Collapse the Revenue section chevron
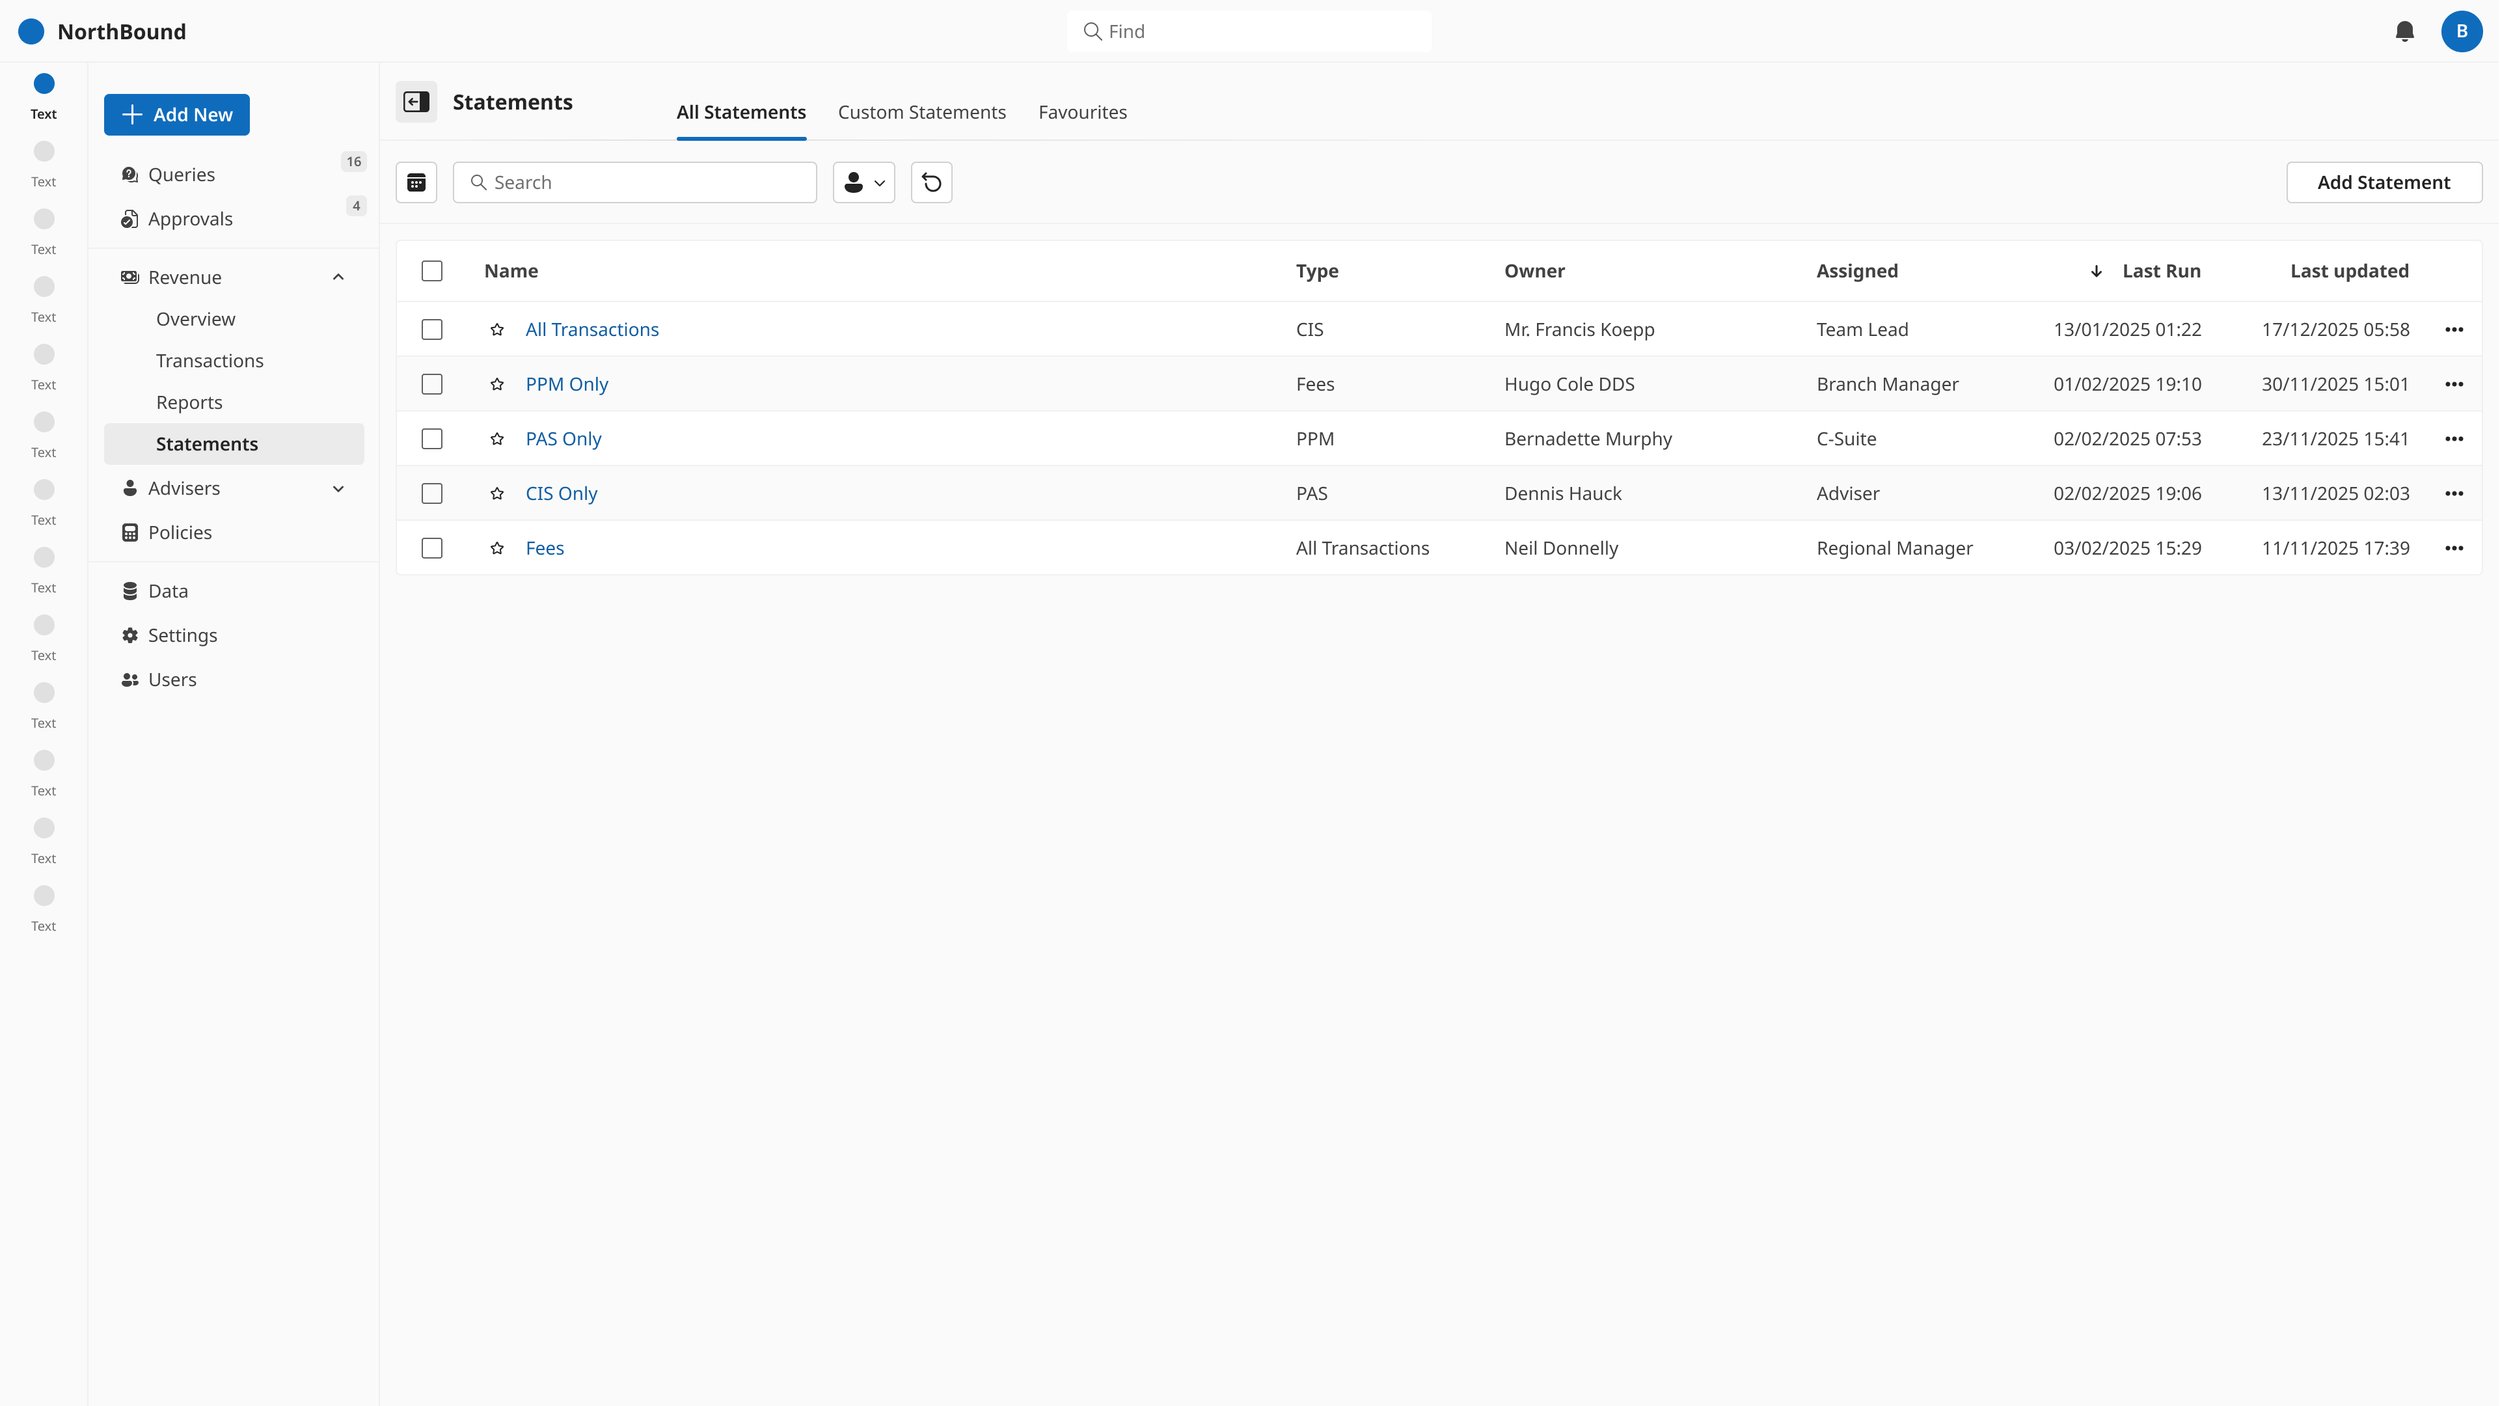The image size is (2500, 1406). [338, 277]
